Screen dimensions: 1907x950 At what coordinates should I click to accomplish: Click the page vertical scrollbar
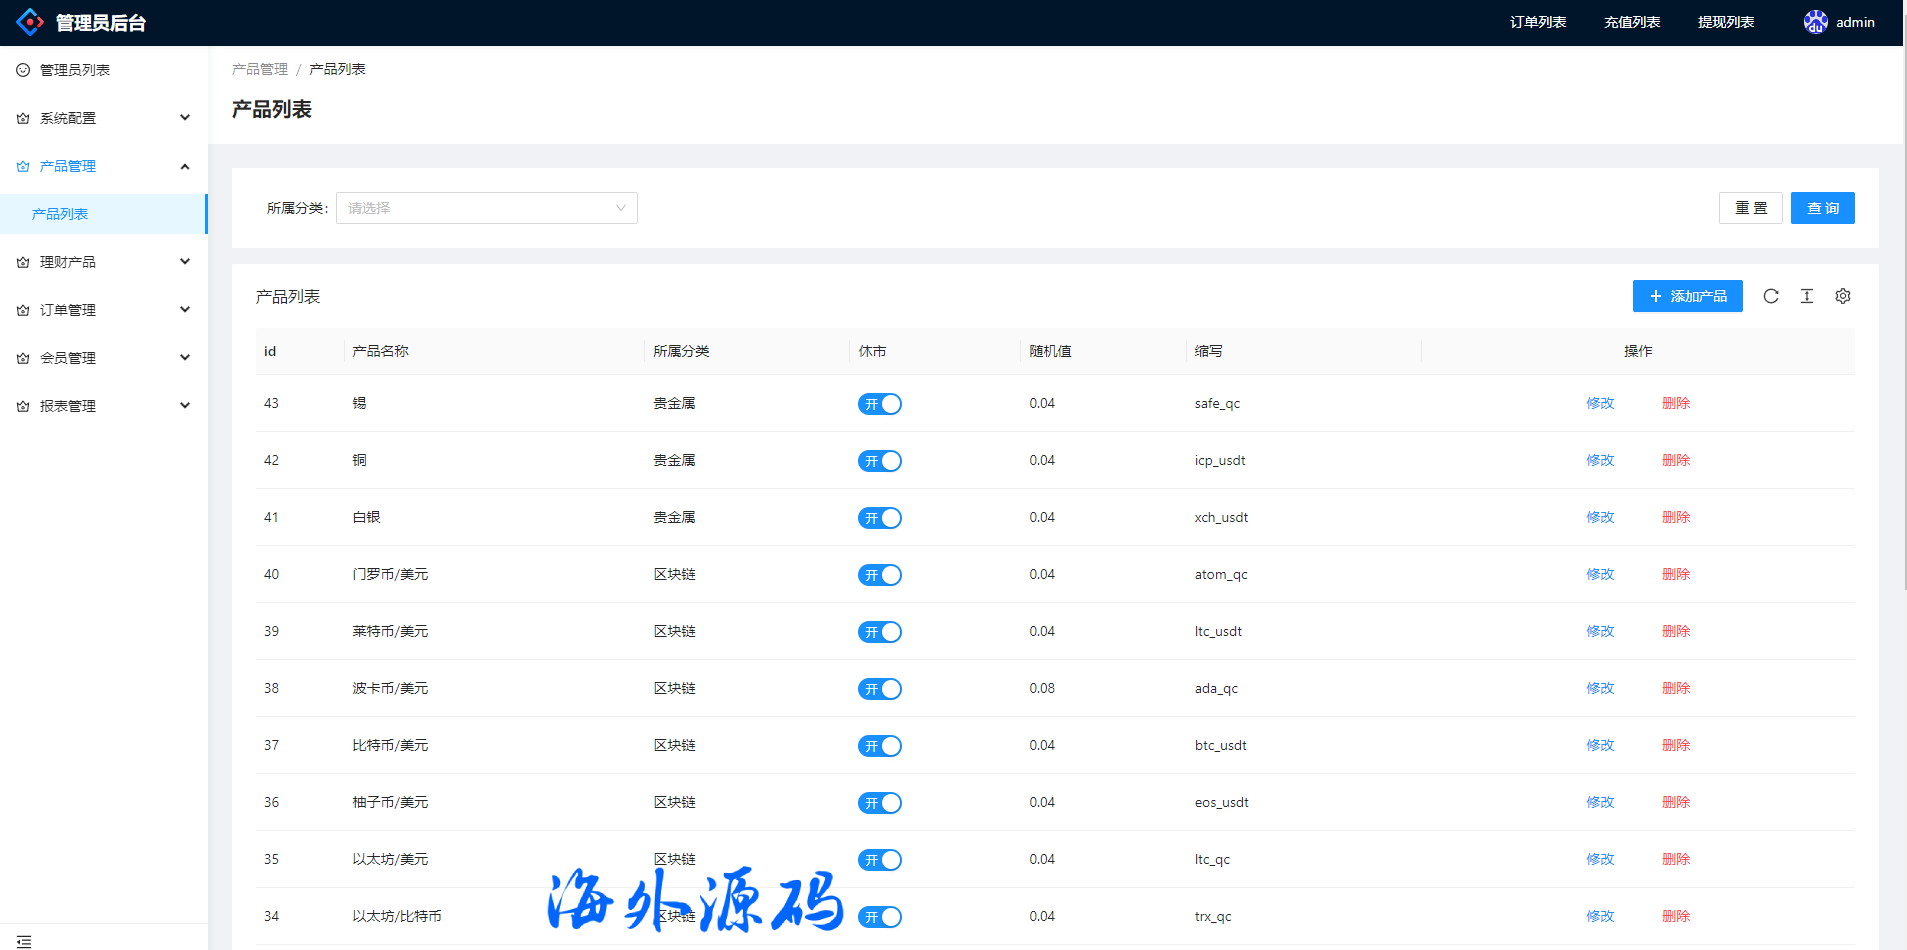(x=1902, y=300)
